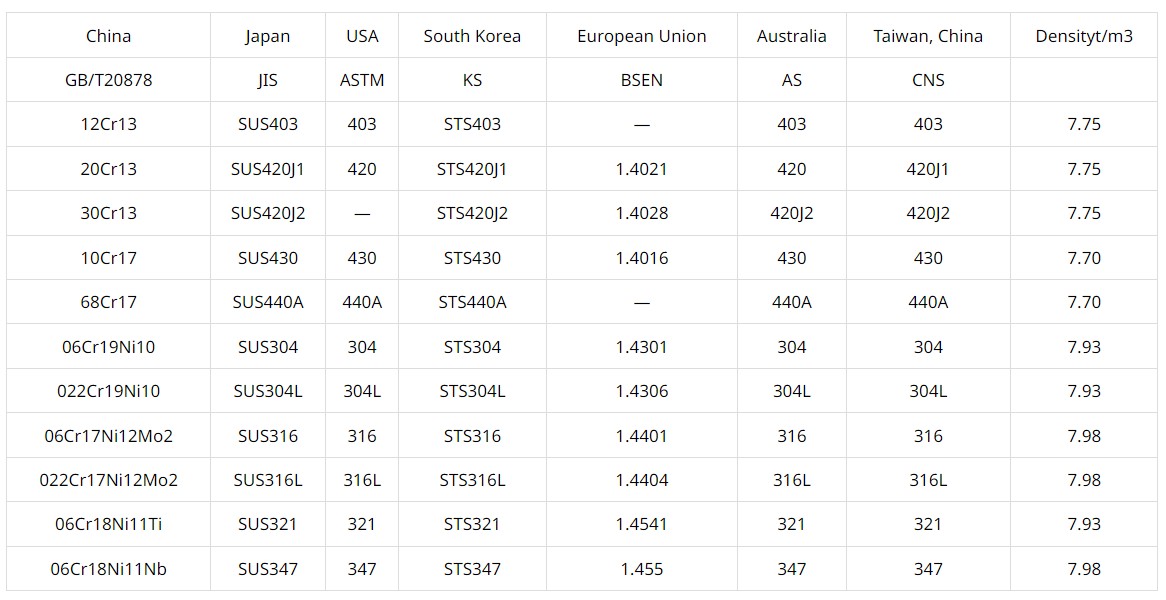1166x600 pixels.
Task: Click the 06Cr19Ni10 grade cell
Action: click(108, 347)
